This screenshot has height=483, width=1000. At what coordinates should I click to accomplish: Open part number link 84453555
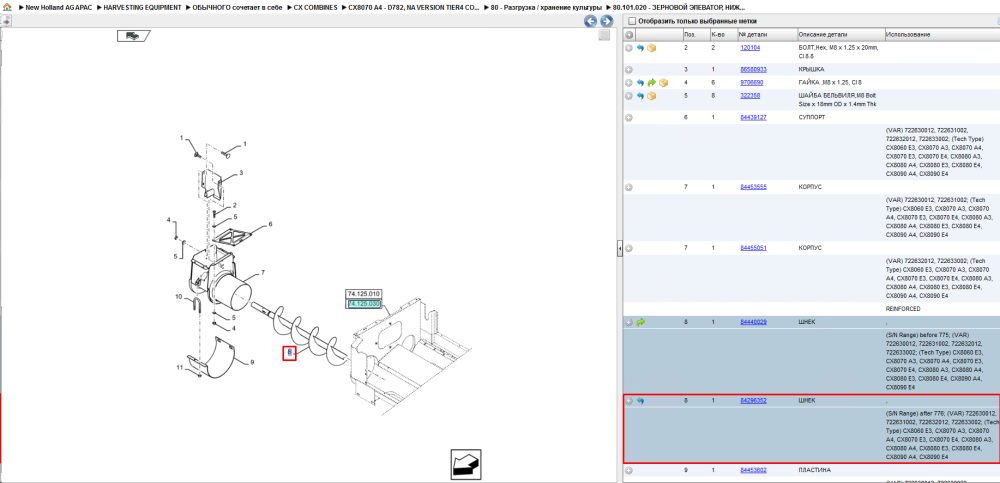(753, 187)
